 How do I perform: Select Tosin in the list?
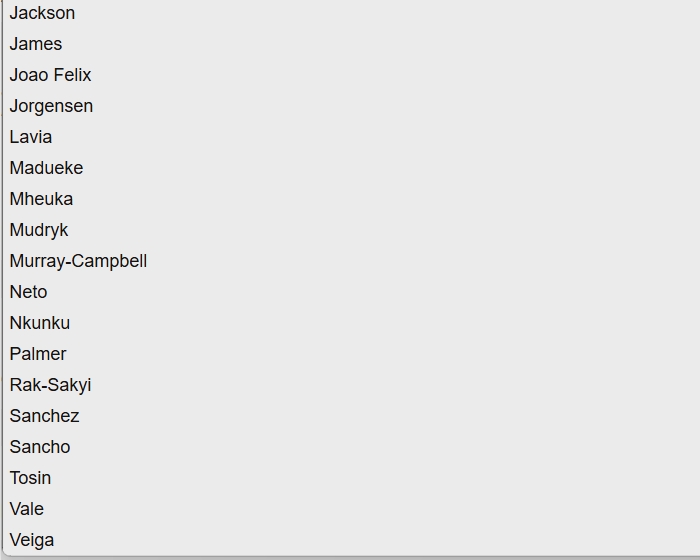point(30,478)
